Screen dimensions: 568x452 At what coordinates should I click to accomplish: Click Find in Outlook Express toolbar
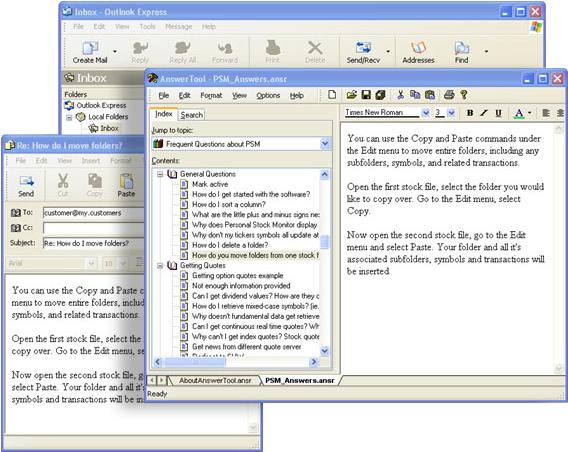[462, 53]
